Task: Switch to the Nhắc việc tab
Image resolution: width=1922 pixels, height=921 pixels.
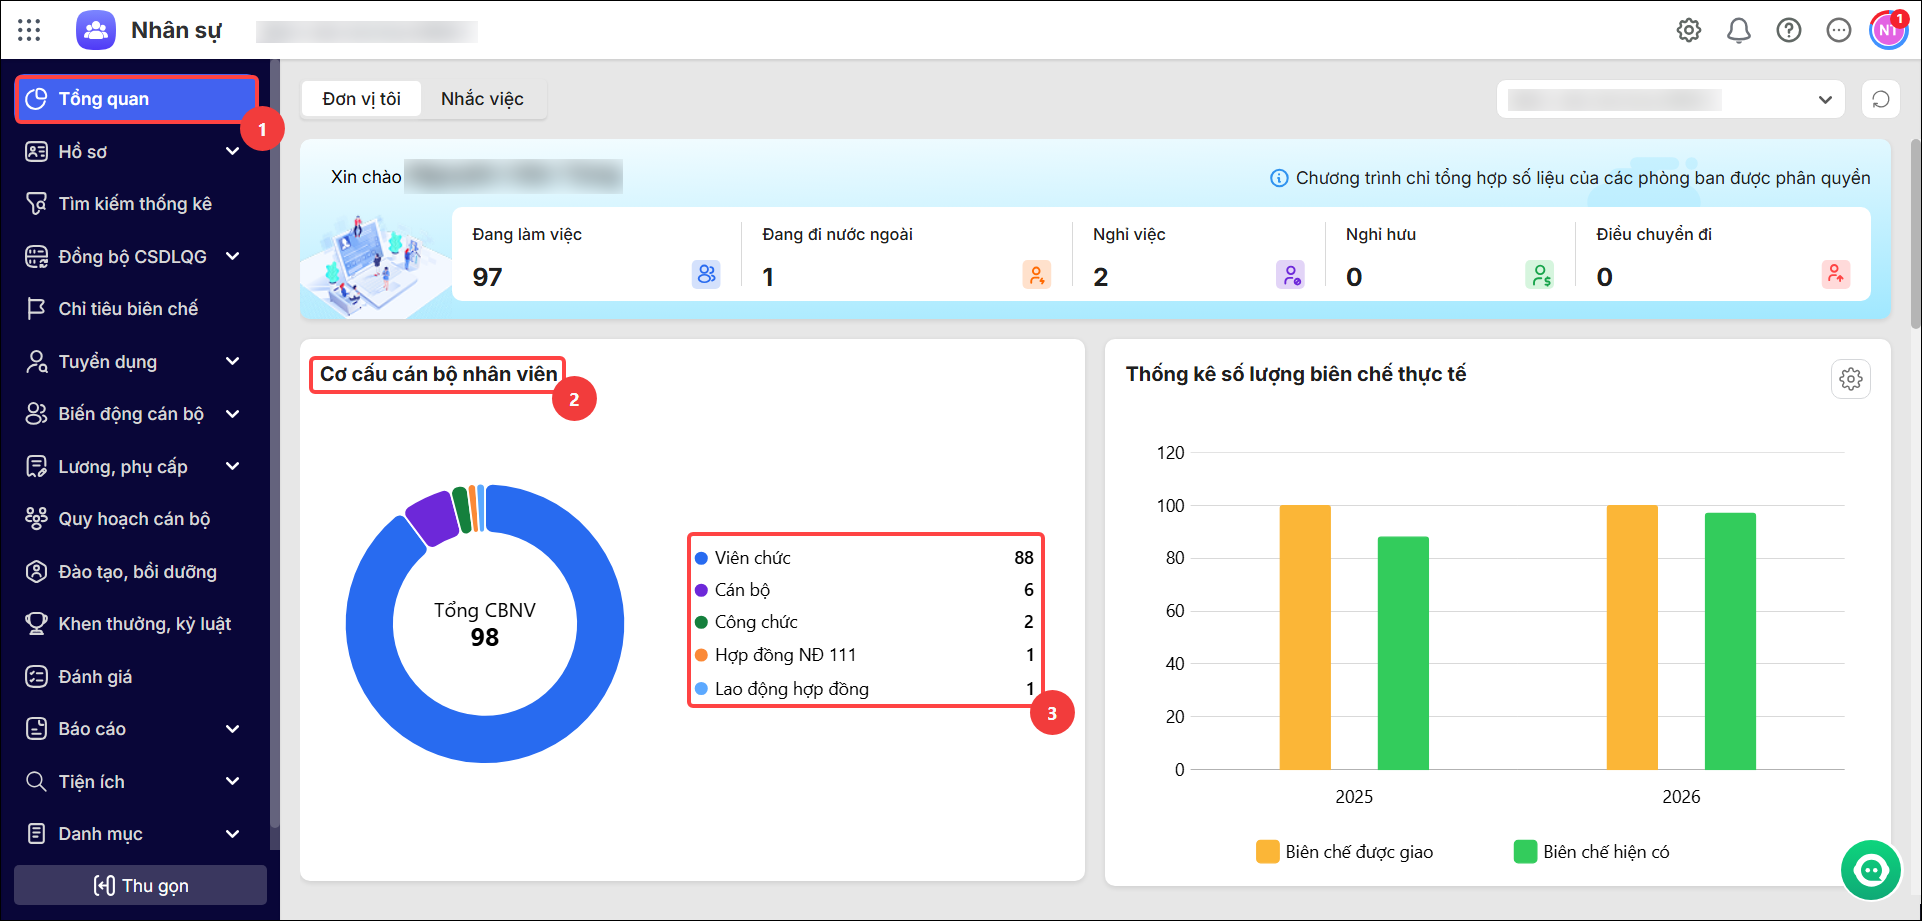Action: click(x=482, y=99)
